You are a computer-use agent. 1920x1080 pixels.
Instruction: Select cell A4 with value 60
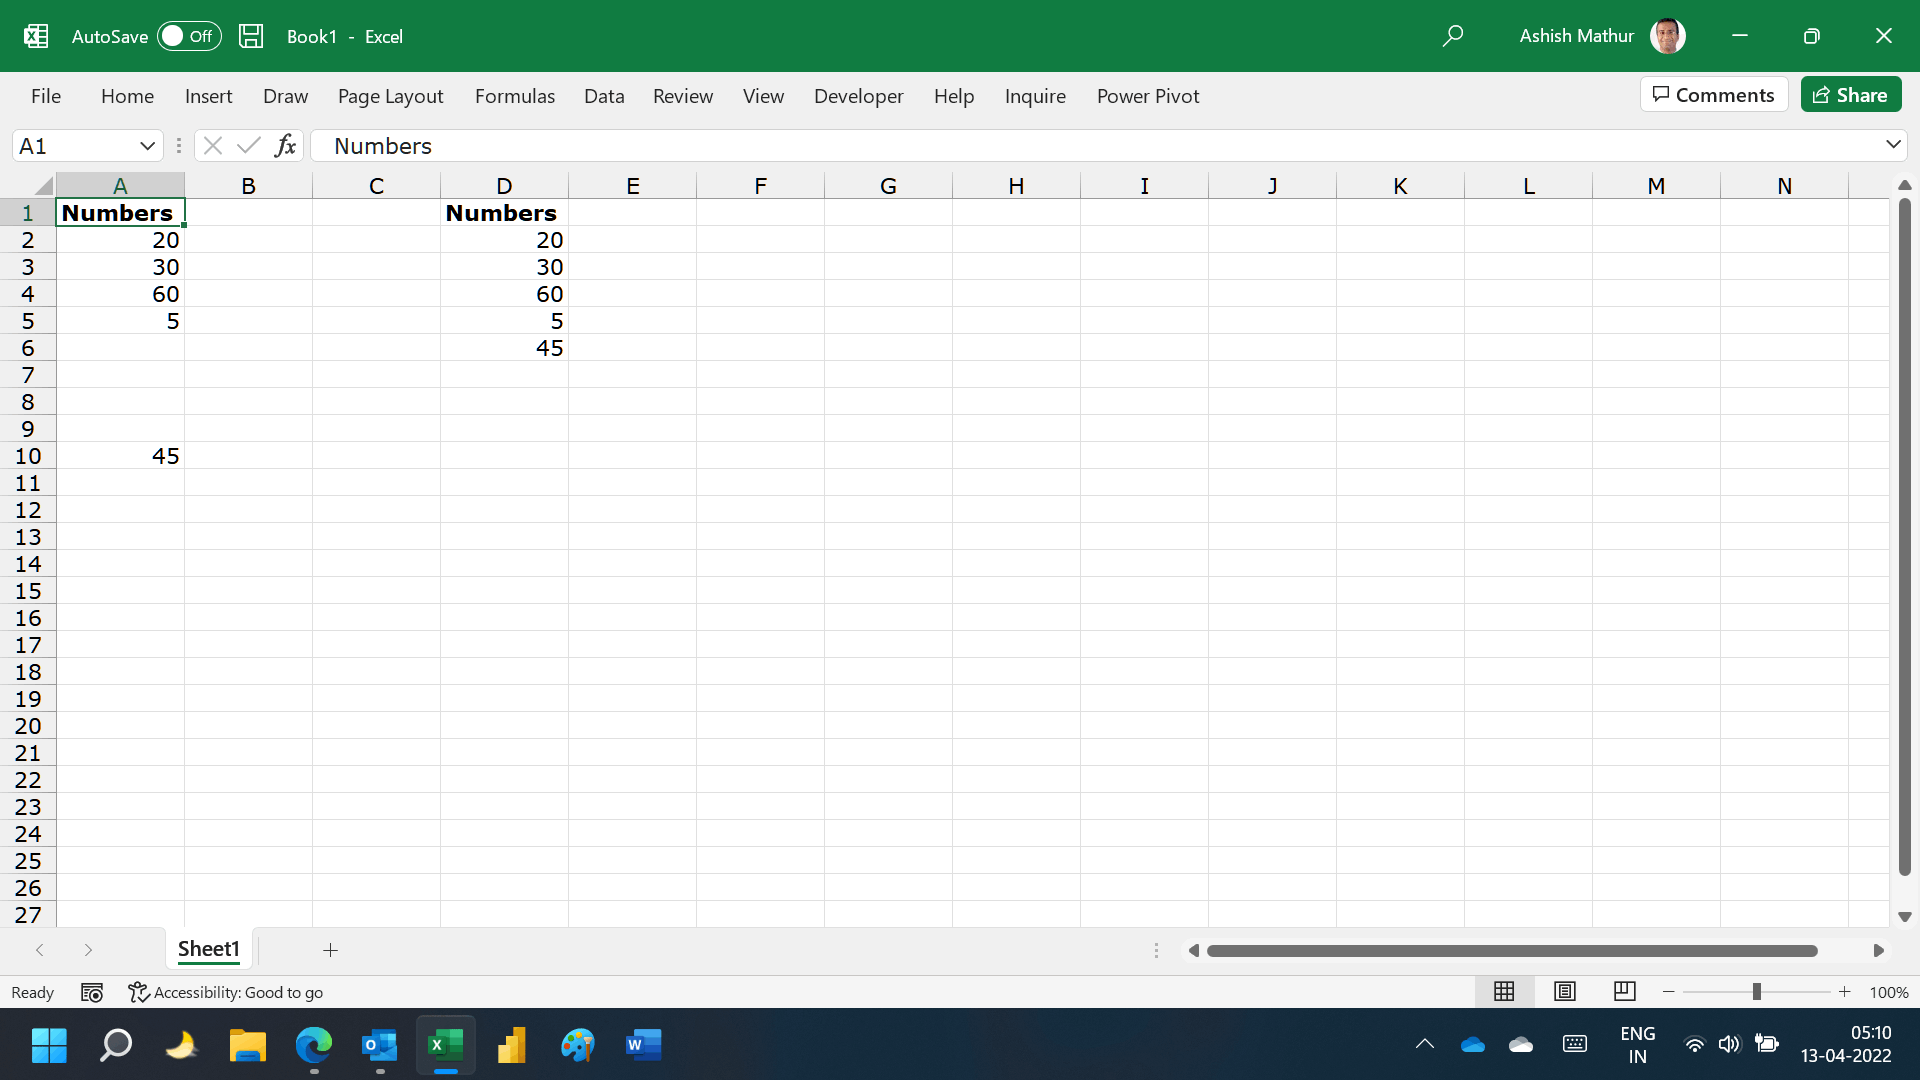pyautogui.click(x=120, y=294)
